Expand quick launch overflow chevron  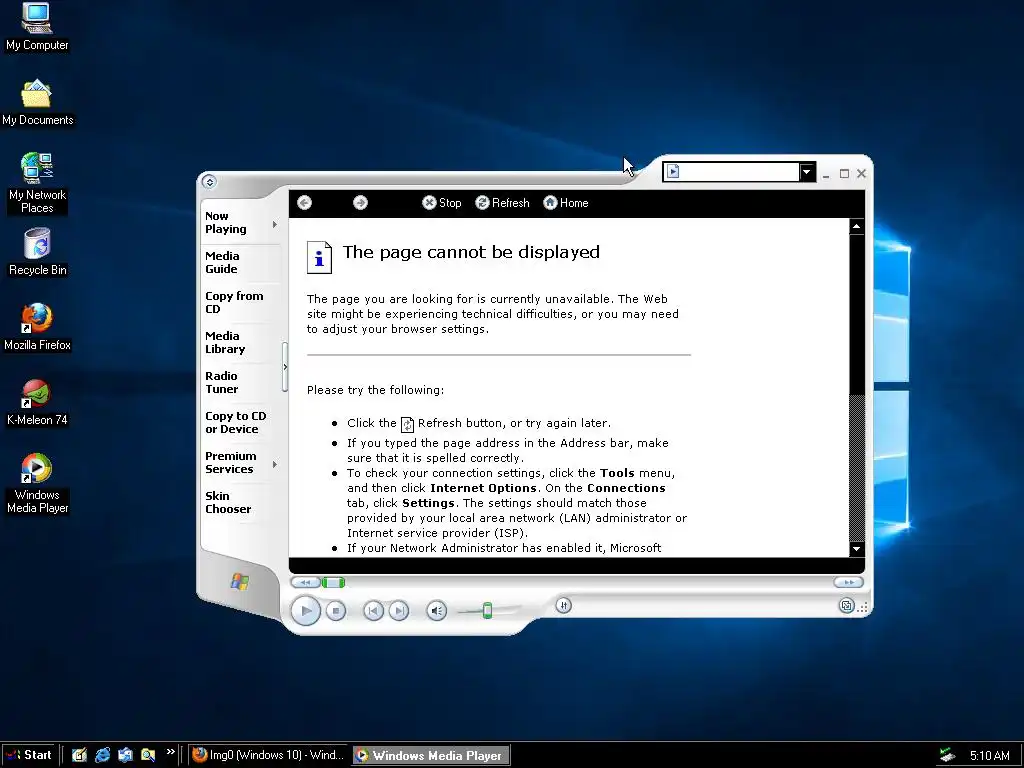tap(170, 752)
